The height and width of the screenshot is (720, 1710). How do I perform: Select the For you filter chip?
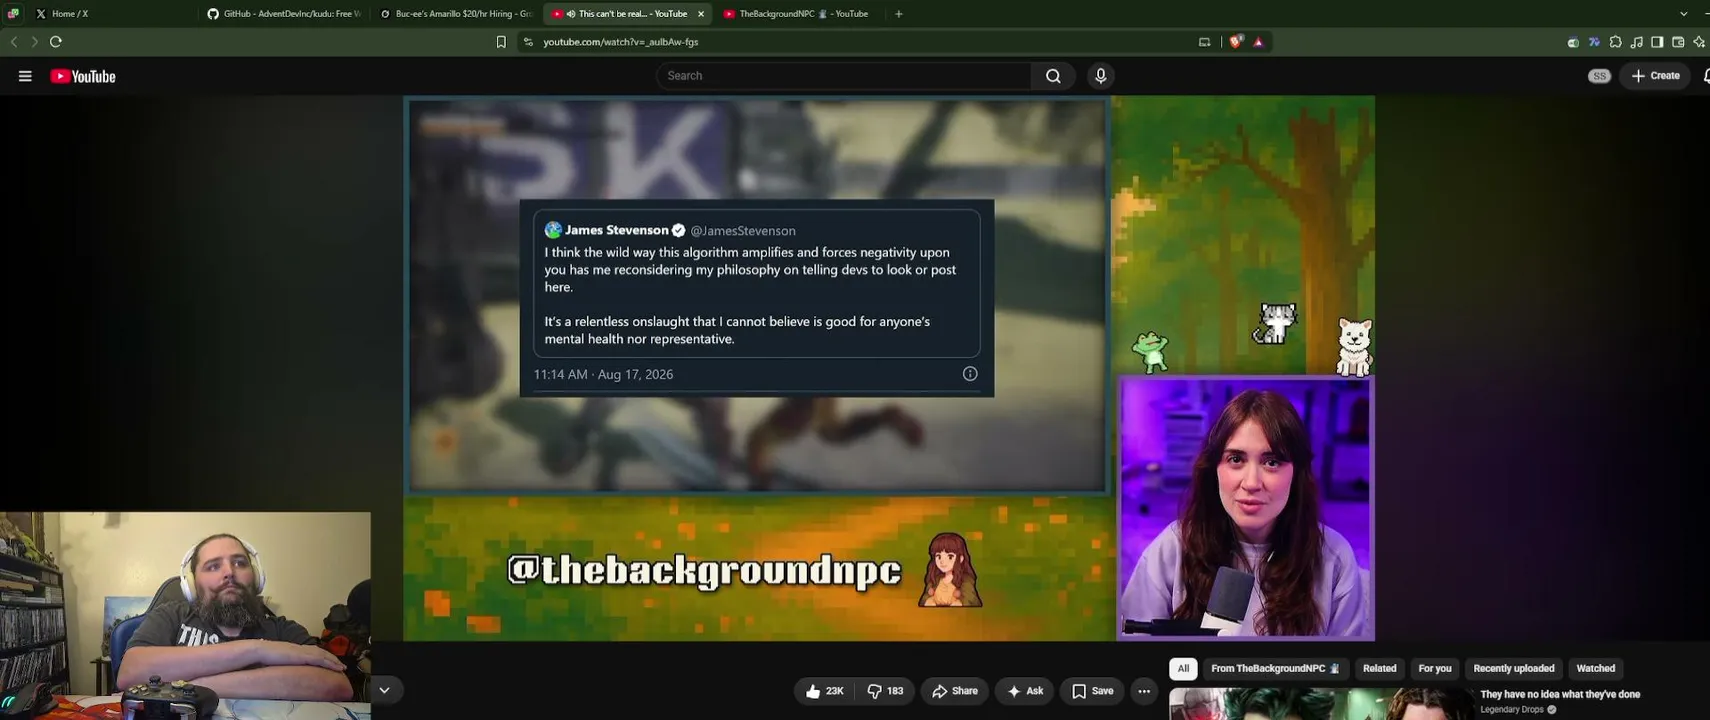[x=1434, y=668]
